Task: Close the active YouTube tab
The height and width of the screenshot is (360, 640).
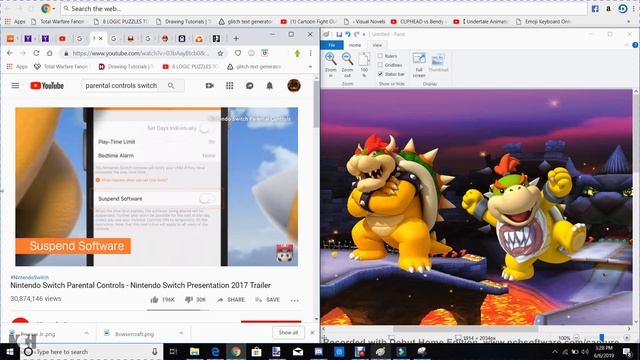Action: 101,38
